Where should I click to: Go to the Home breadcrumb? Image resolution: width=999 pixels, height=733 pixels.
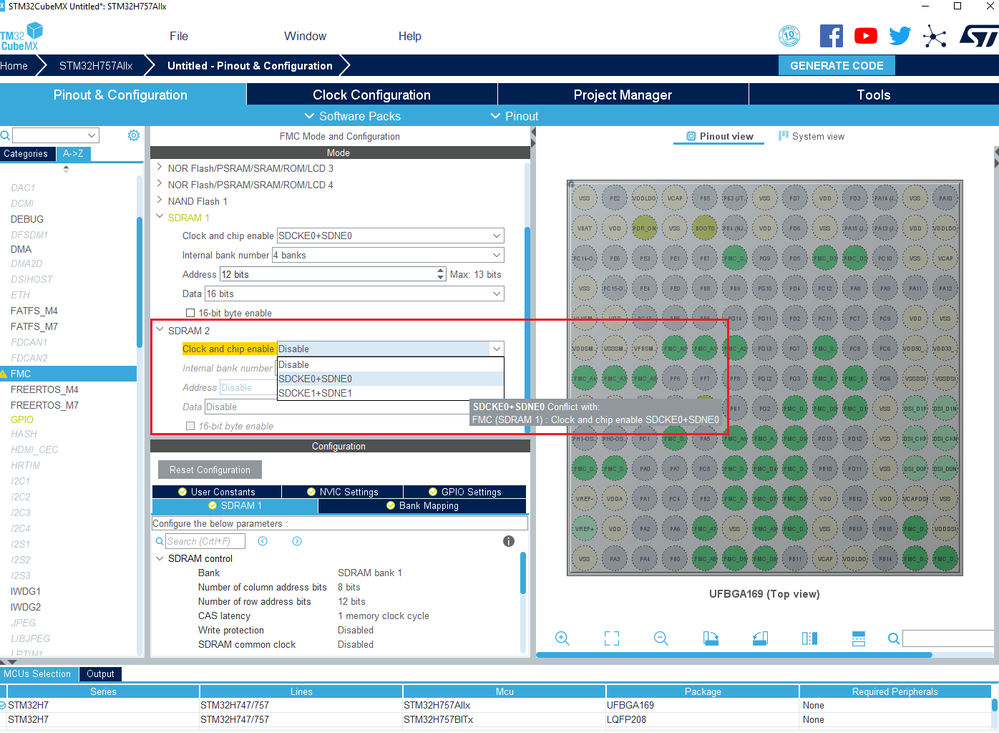(x=14, y=66)
